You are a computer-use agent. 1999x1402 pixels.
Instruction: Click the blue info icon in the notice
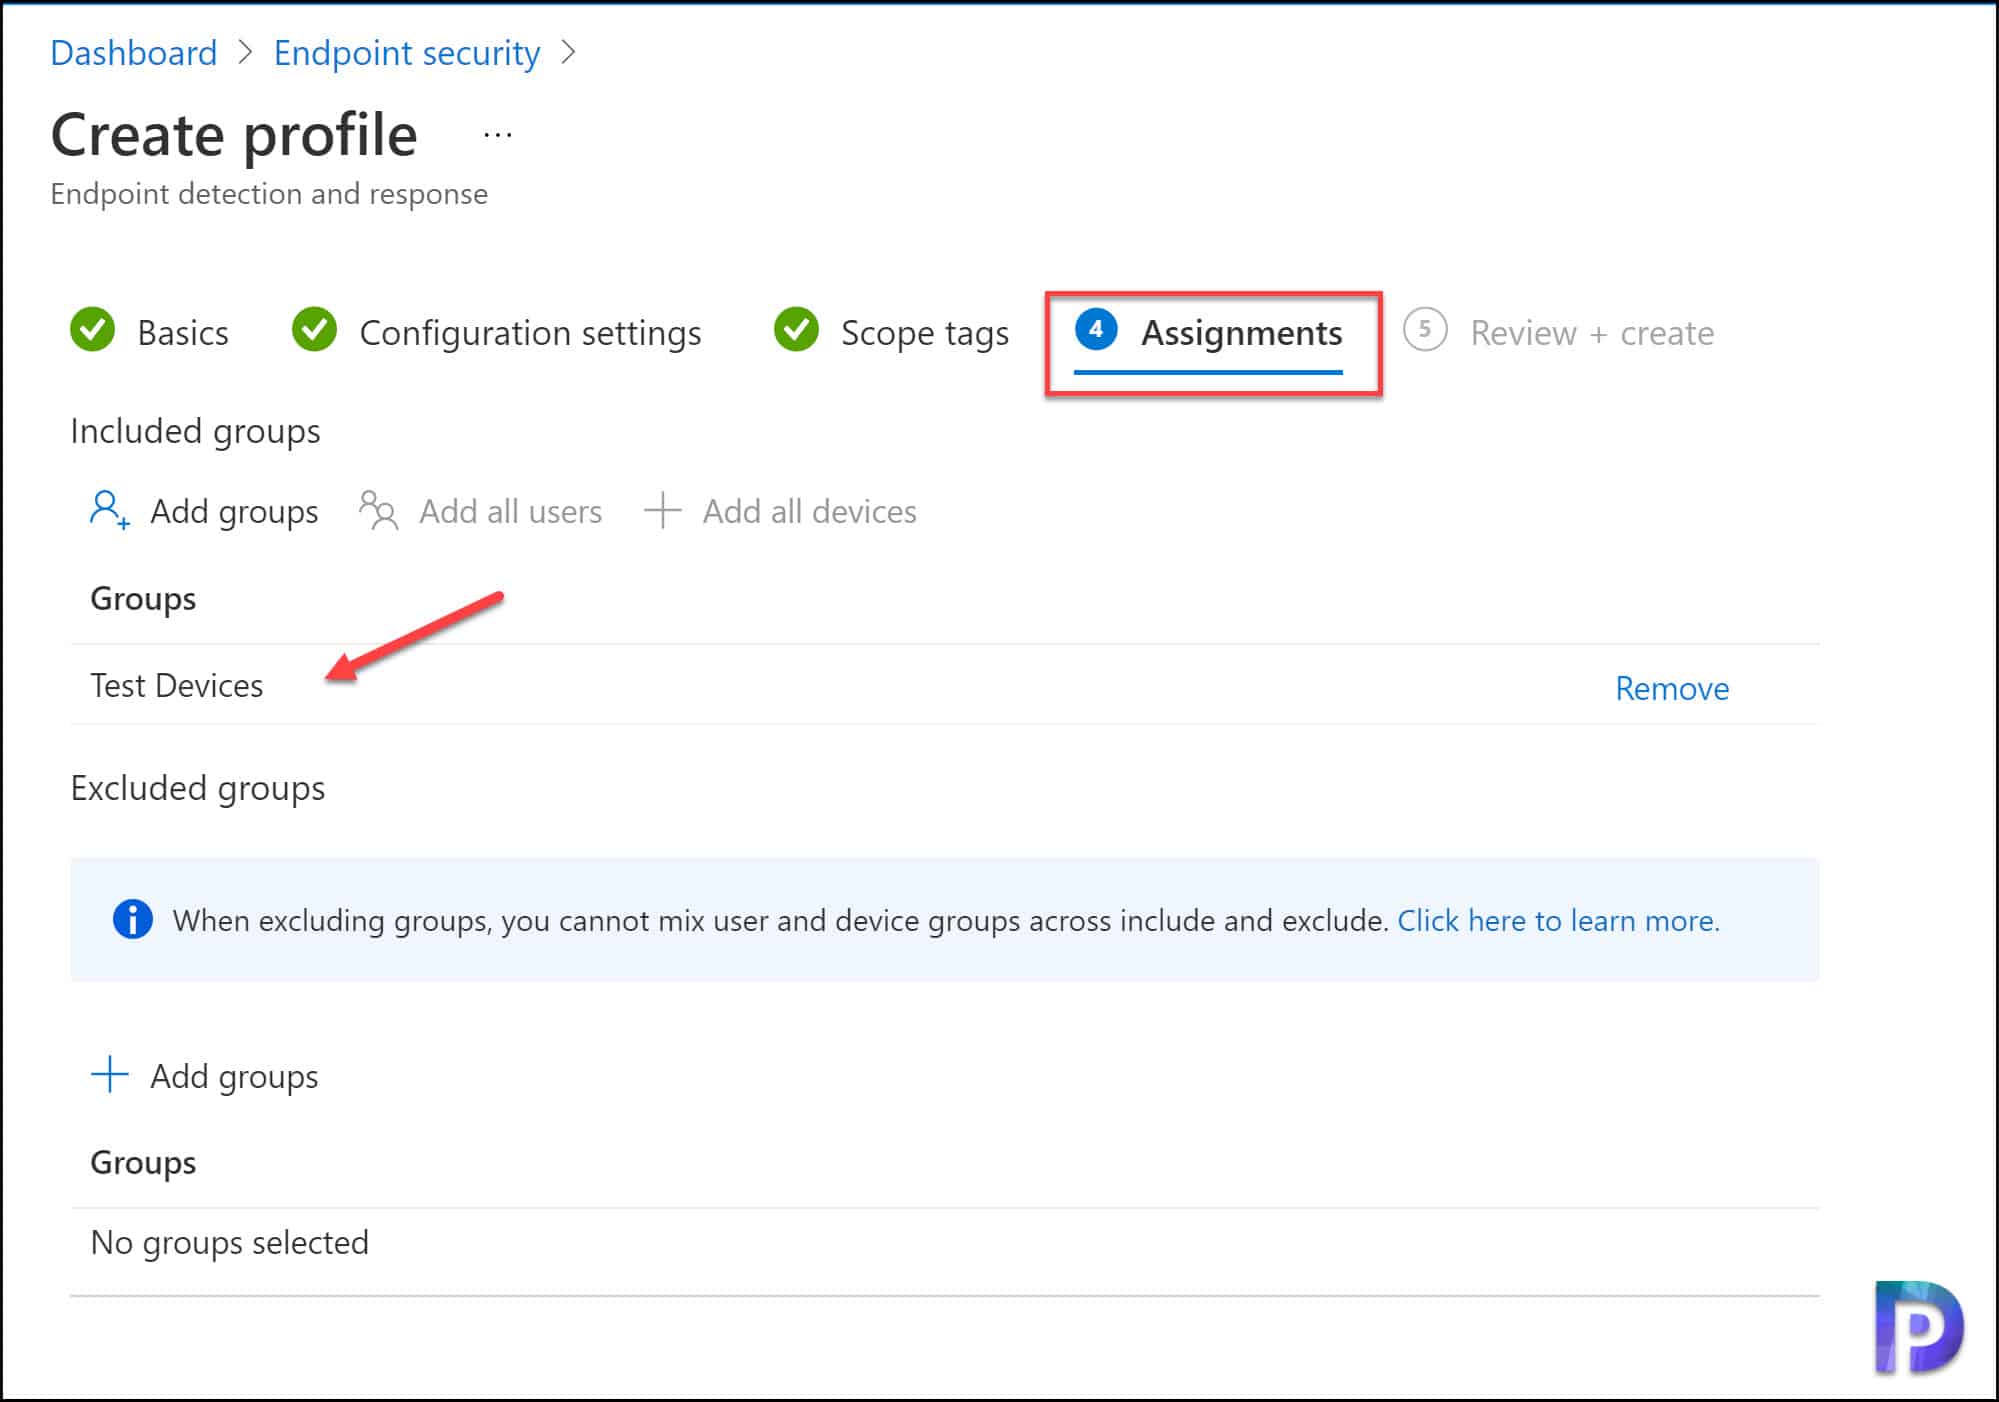132,919
